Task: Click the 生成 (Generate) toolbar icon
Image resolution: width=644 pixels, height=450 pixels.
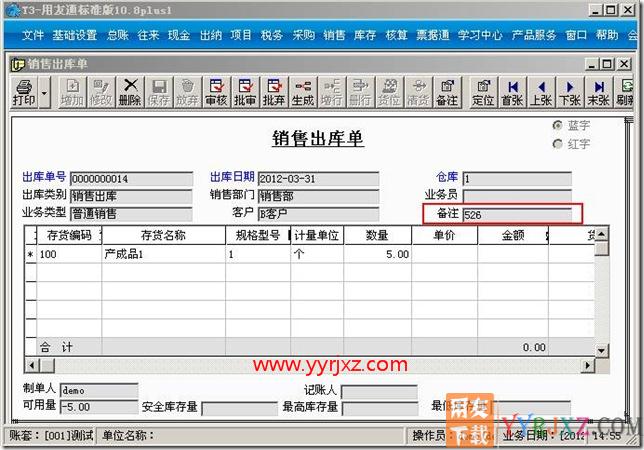Action: [303, 93]
